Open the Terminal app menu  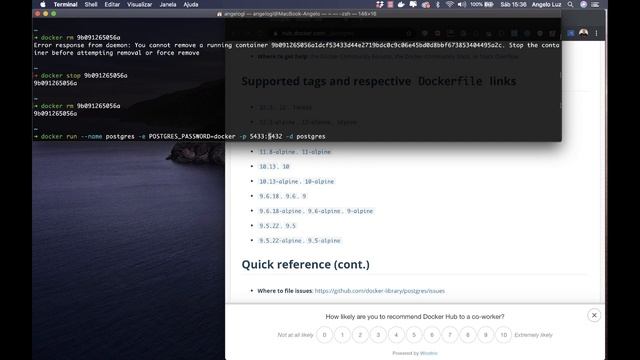65,4
